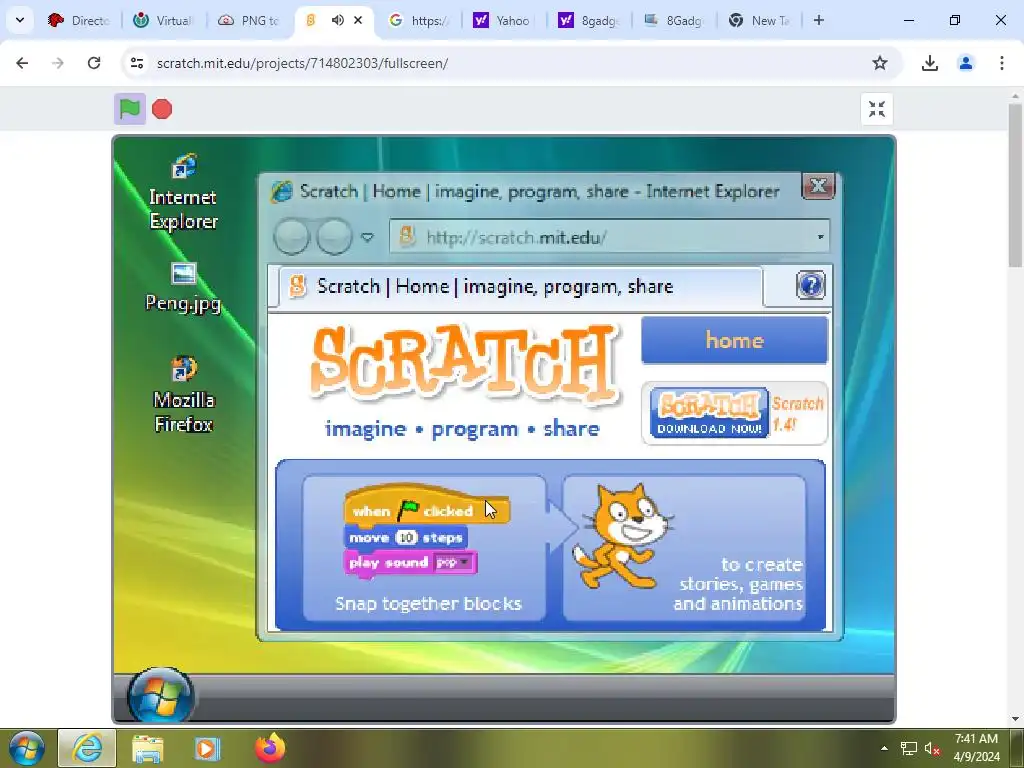Image resolution: width=1024 pixels, height=768 pixels.
Task: Click the blue home button
Action: tap(735, 340)
